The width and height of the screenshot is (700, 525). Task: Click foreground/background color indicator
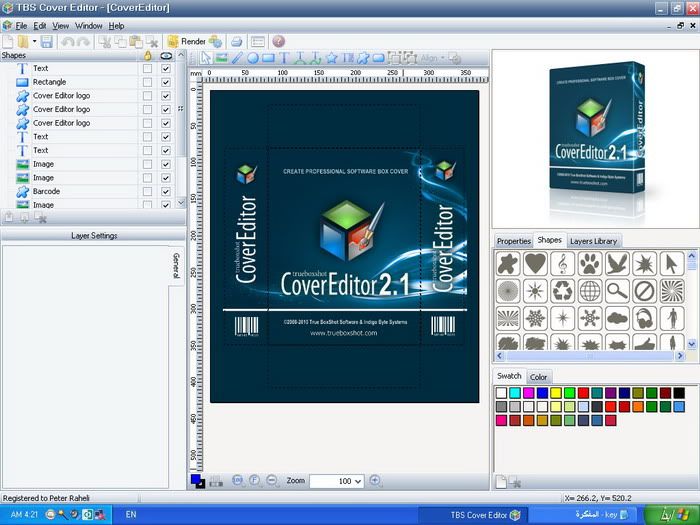(197, 481)
